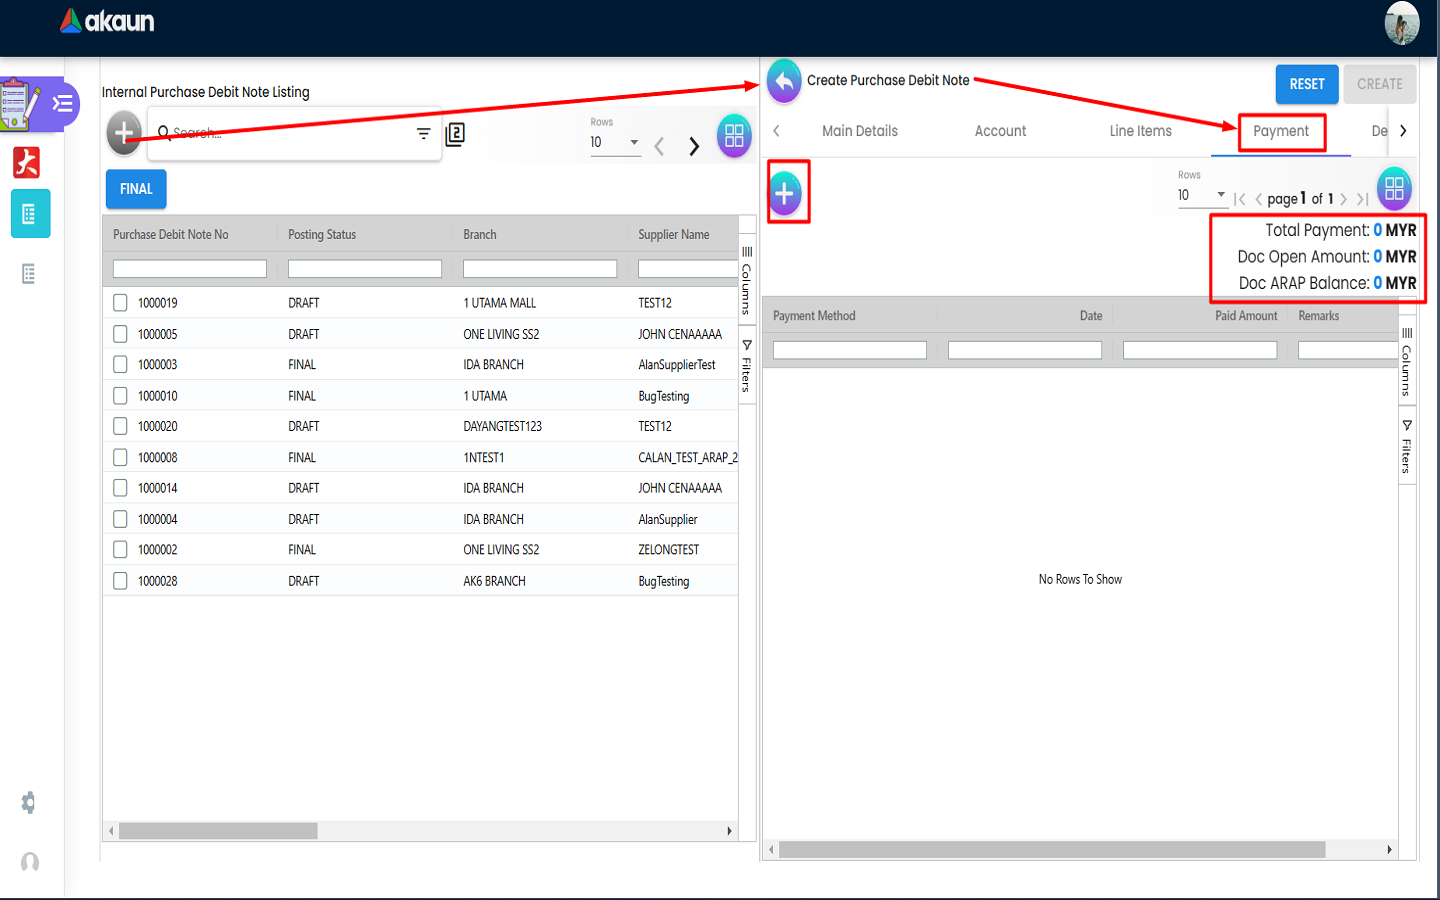Open the Rows dropdown in the Payment panel
Viewport: 1440px width, 900px height.
(1201, 195)
